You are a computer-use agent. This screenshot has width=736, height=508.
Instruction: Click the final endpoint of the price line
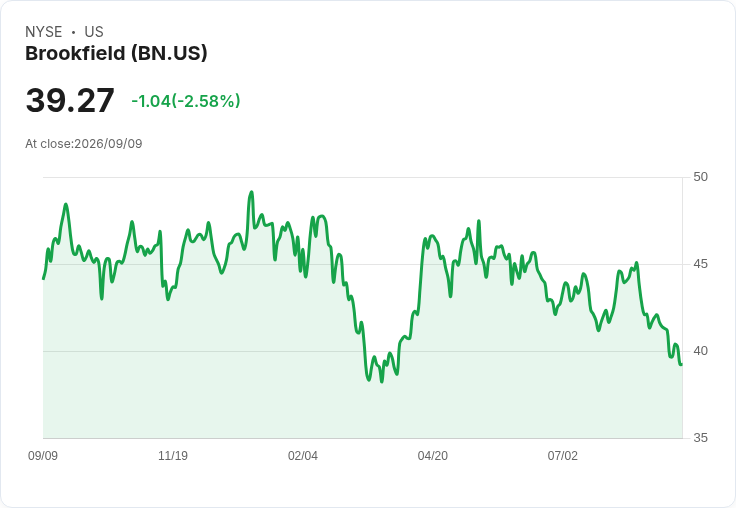tap(681, 364)
